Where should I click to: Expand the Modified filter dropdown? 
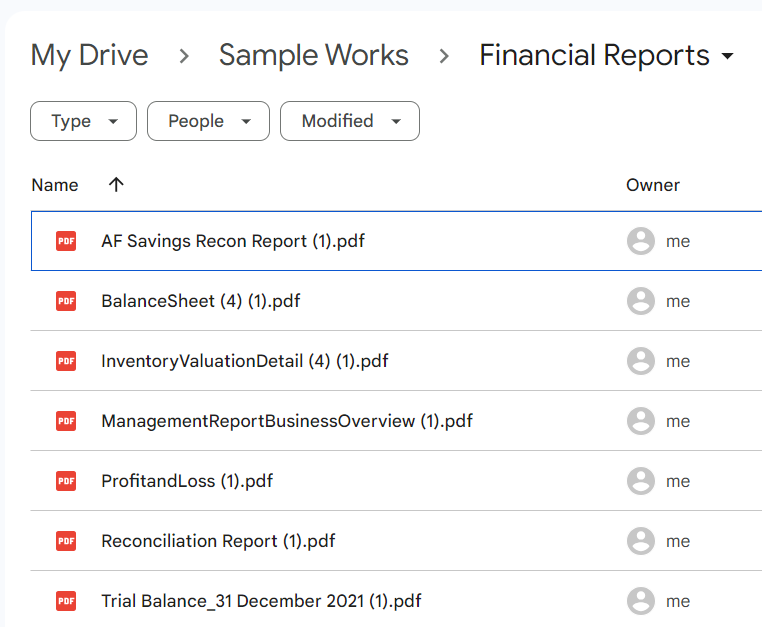click(349, 121)
